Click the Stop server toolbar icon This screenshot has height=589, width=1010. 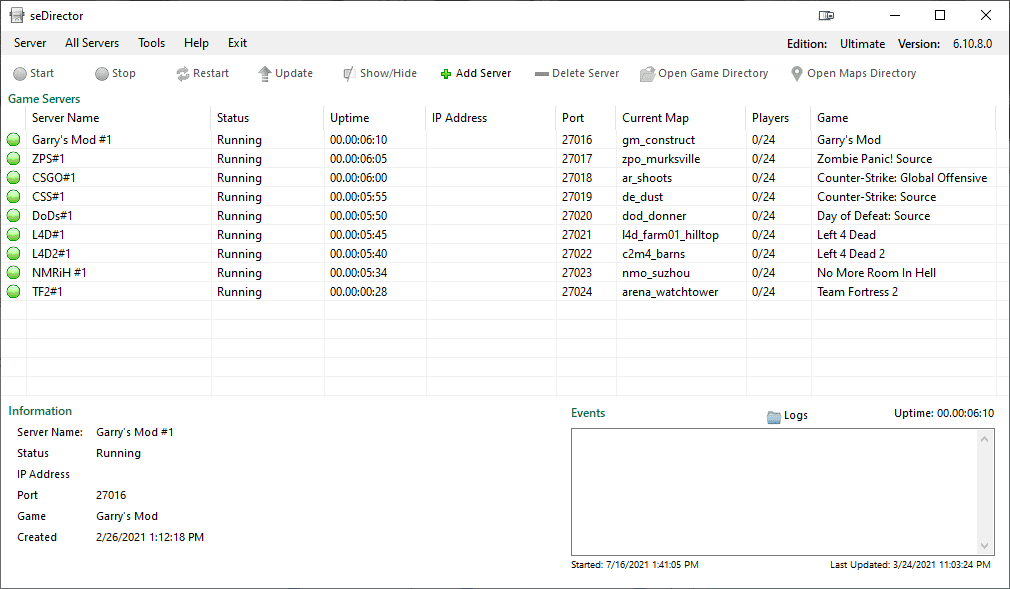(102, 73)
